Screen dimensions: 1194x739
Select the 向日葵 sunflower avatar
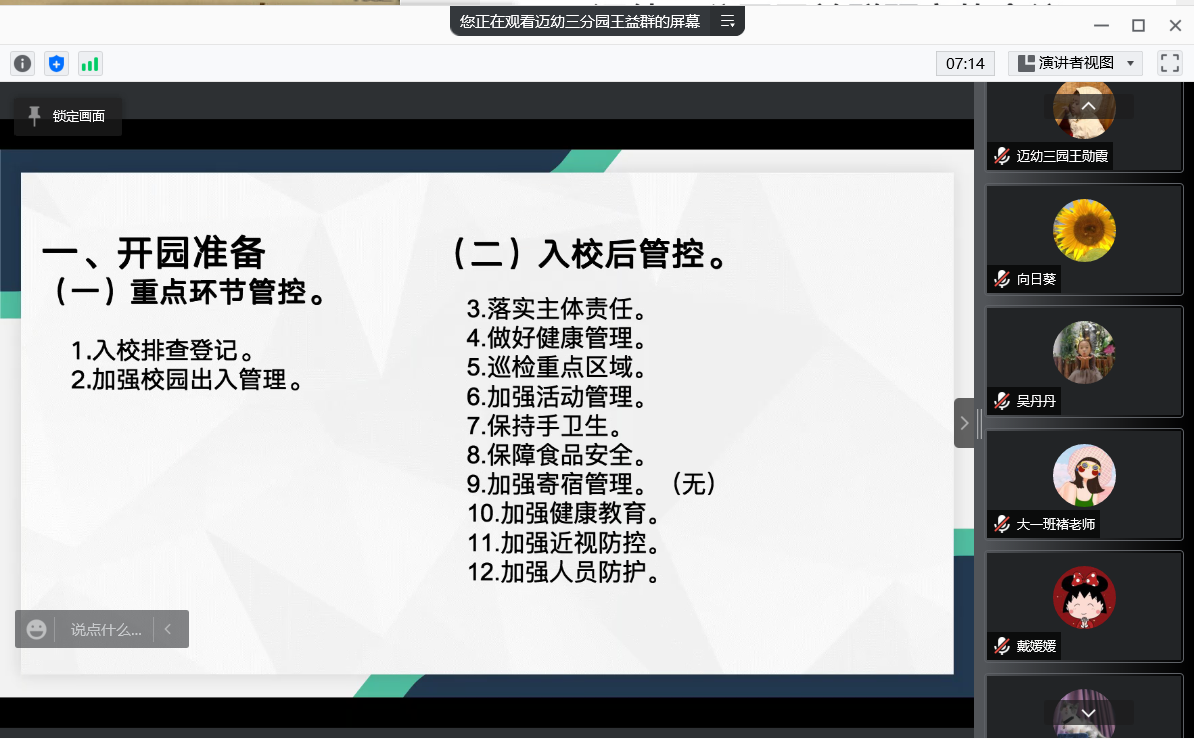pyautogui.click(x=1084, y=230)
